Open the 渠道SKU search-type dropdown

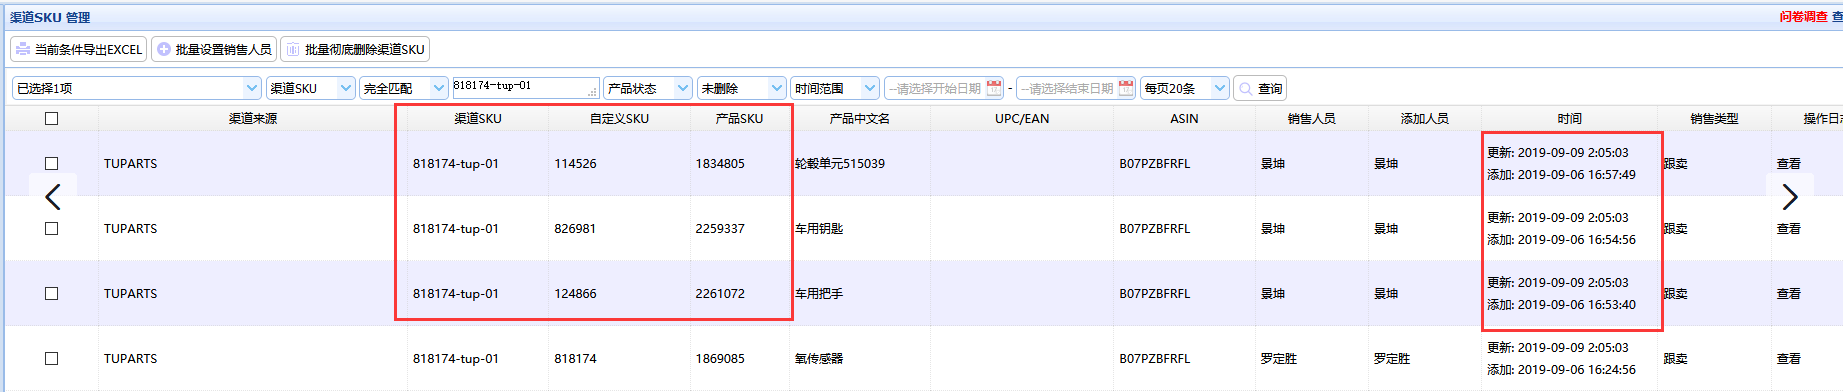311,88
